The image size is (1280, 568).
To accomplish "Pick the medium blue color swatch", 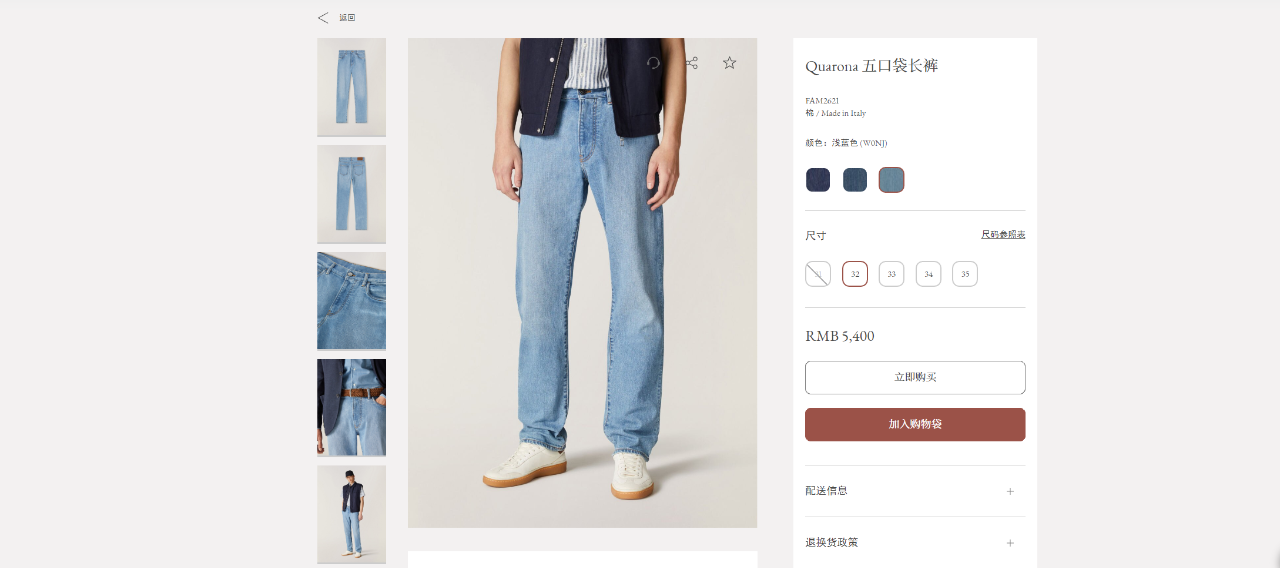I will 855,180.
